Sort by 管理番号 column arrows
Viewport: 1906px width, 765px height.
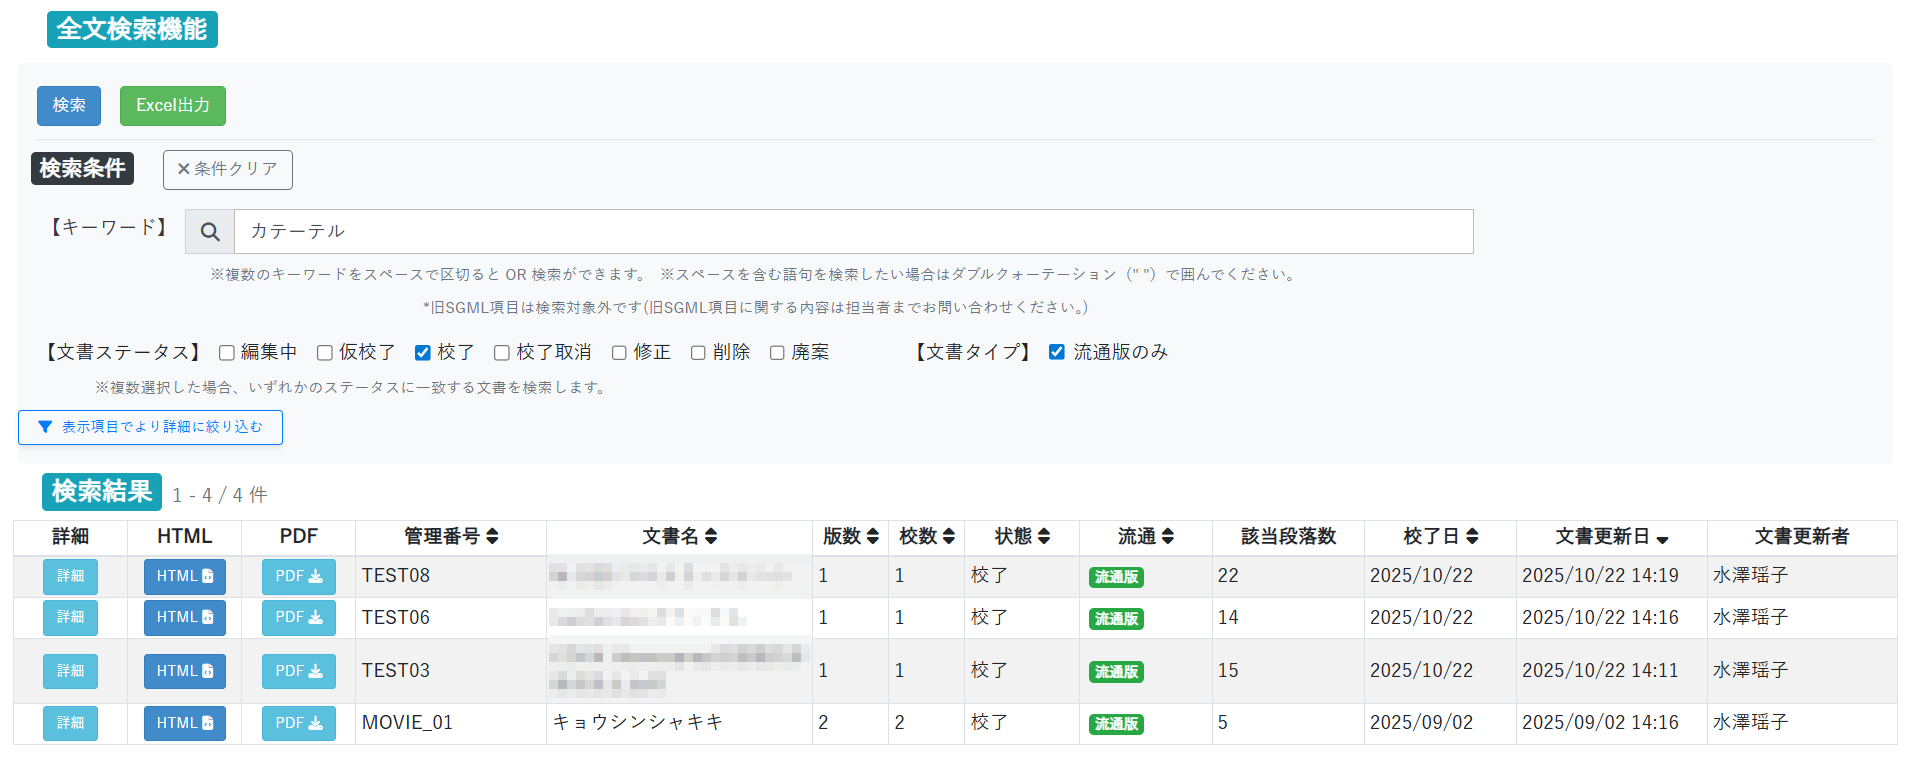[492, 537]
